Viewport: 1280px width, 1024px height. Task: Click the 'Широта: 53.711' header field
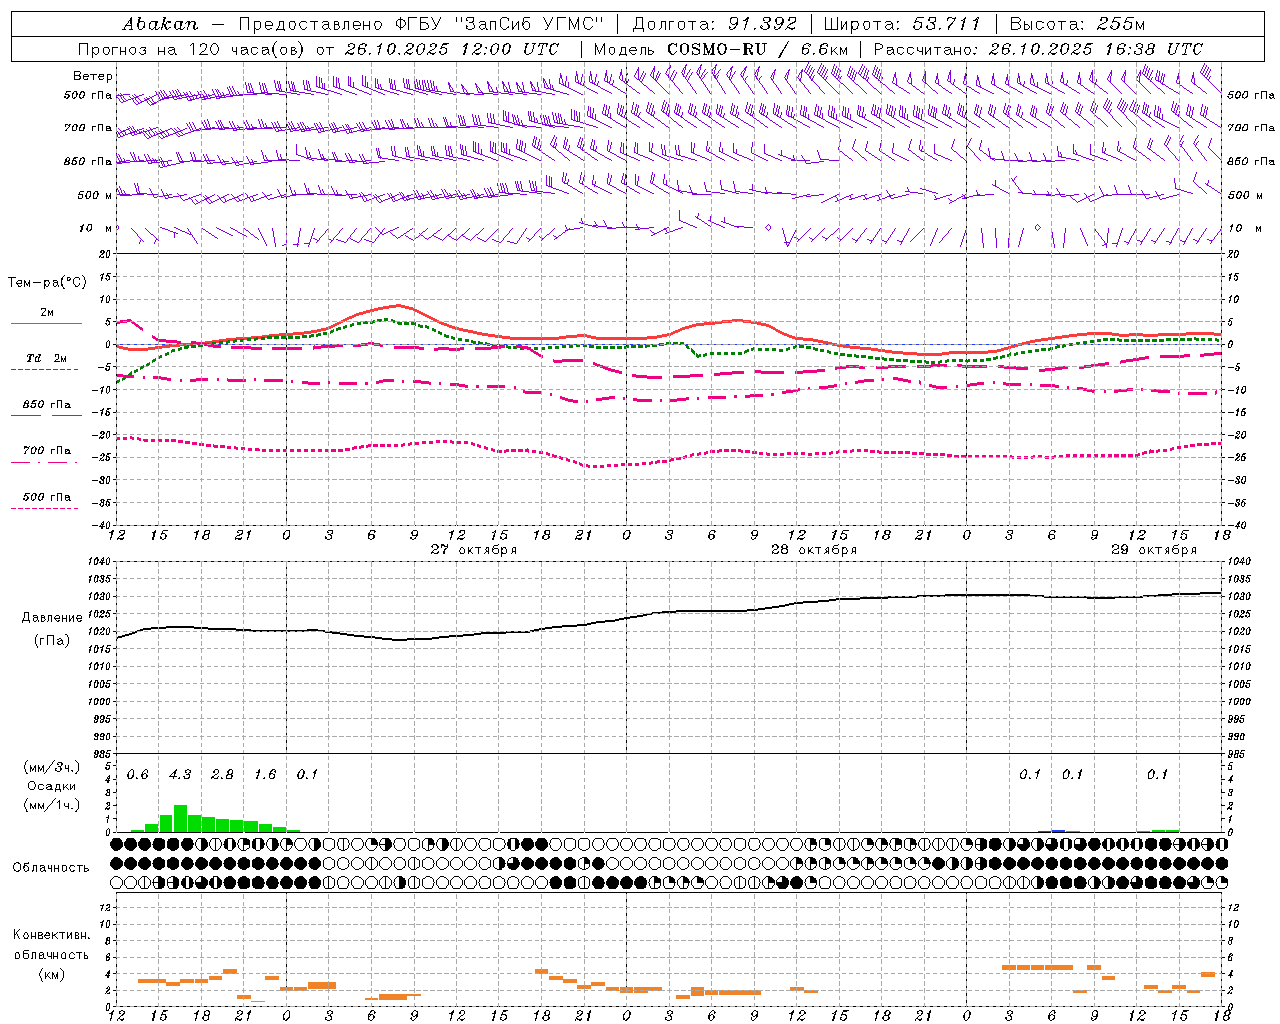[x=902, y=24]
